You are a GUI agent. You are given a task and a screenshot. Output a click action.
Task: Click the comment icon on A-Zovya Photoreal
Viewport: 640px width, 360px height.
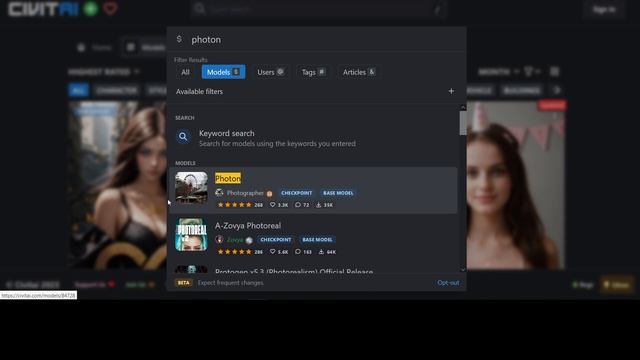298,252
